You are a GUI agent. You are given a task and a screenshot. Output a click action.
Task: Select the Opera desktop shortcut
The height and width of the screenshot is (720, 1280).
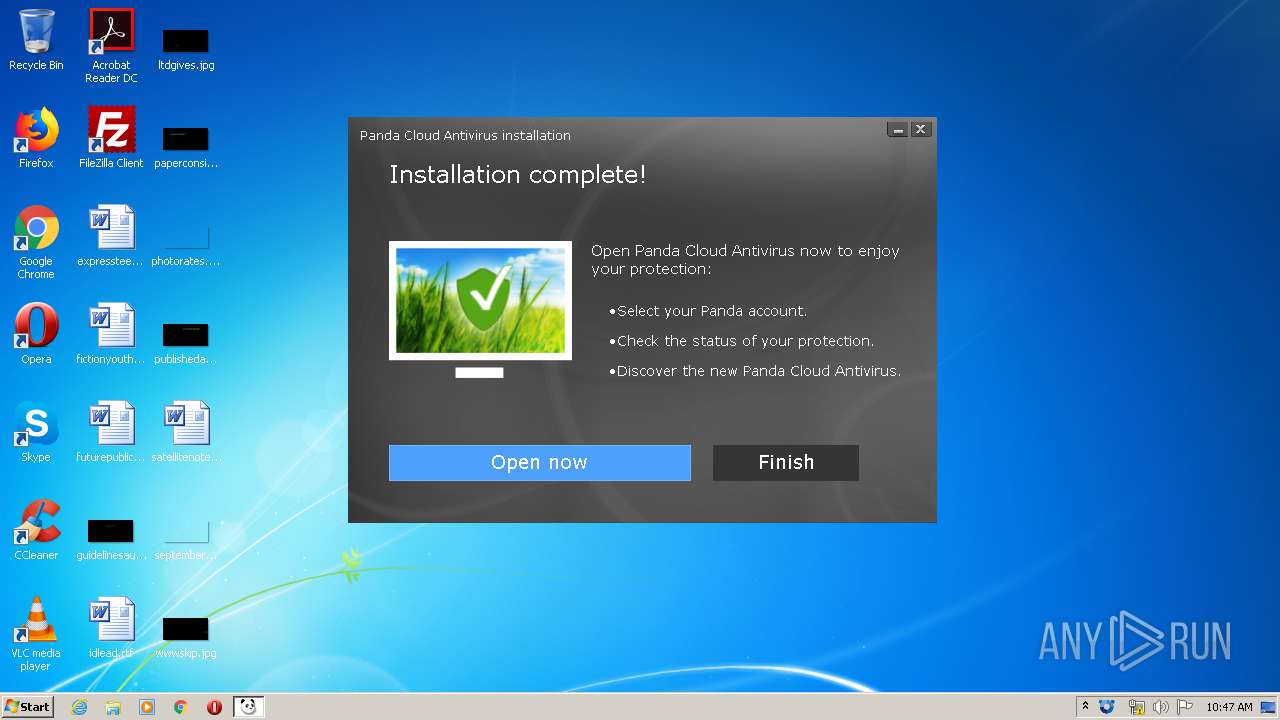click(x=36, y=334)
